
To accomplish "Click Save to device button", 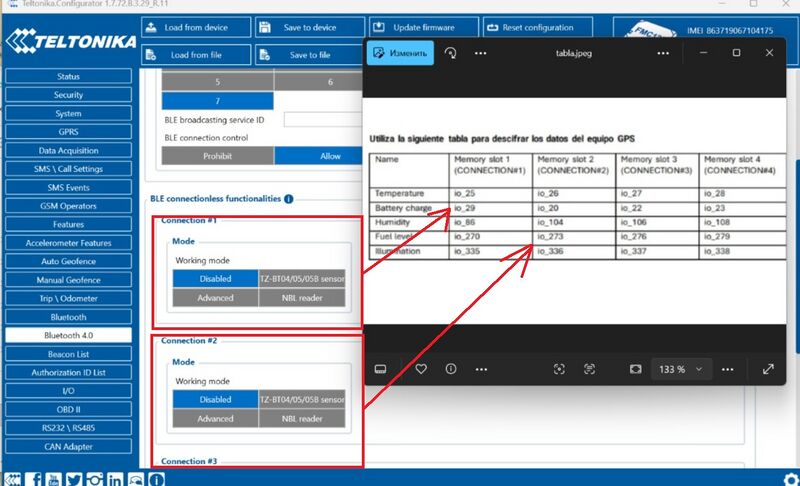I will [310, 28].
